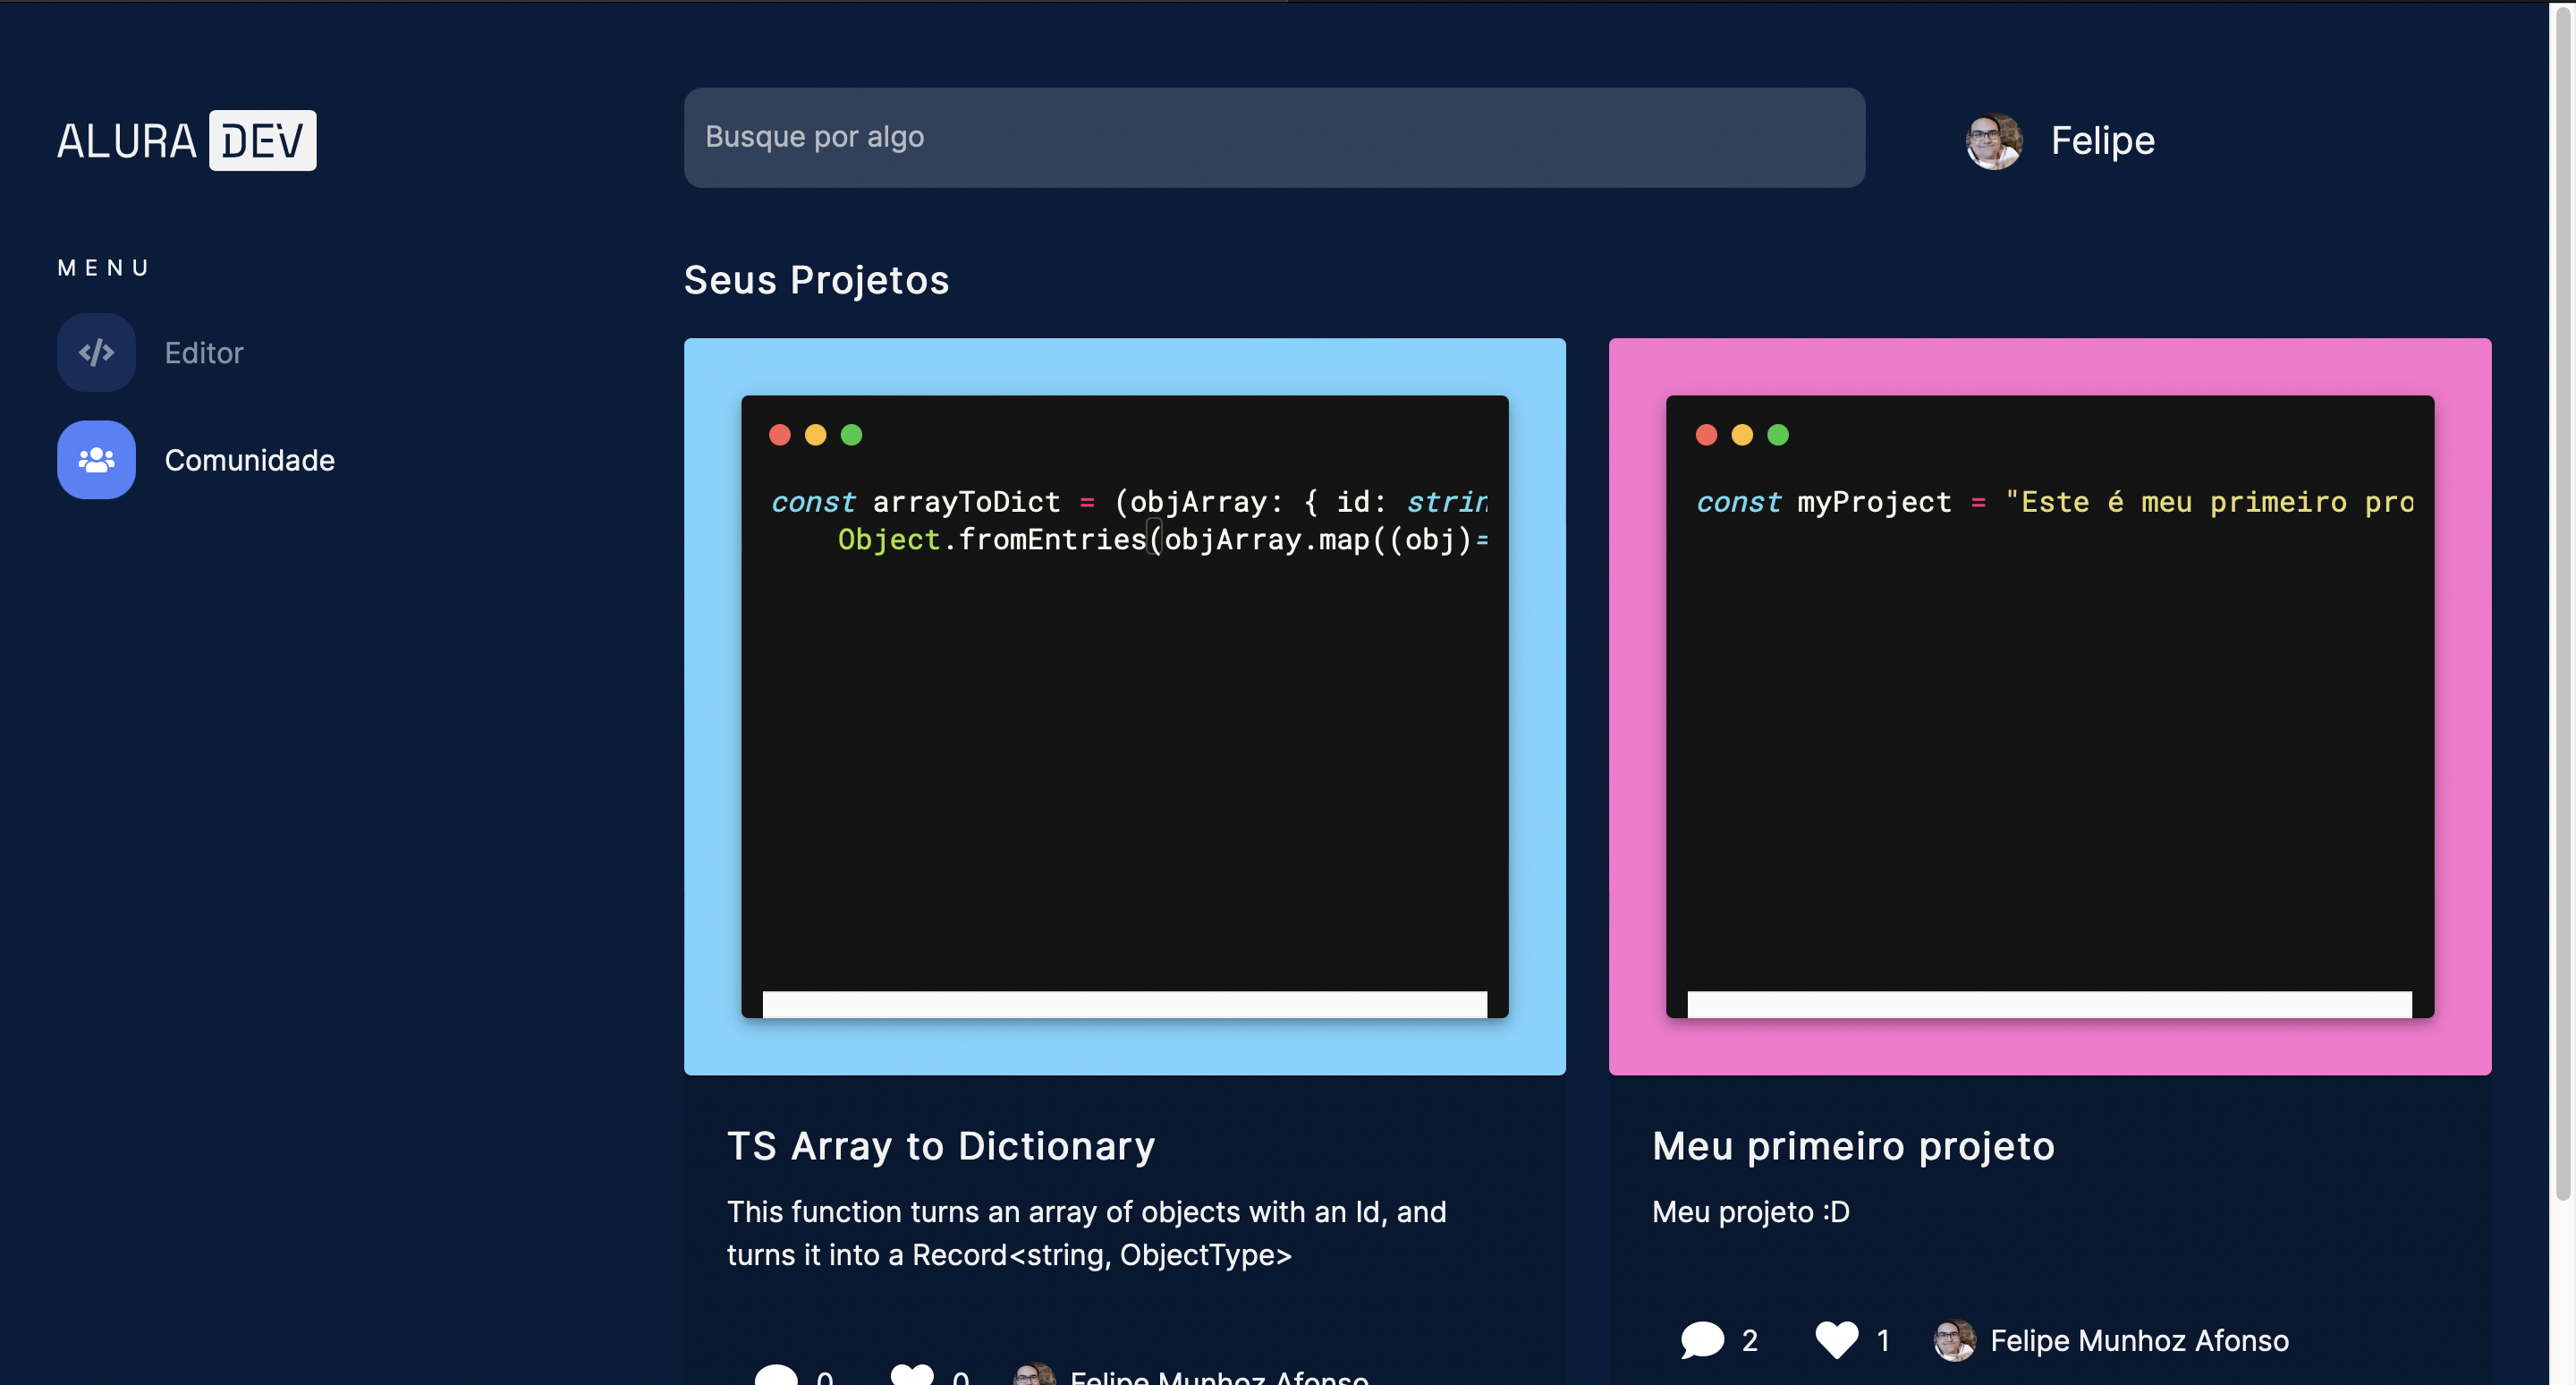Click Felipe Munhoz Afonso on Meu primeiro projeto
Screen dimensions: 2576x1385
coord(2139,1340)
